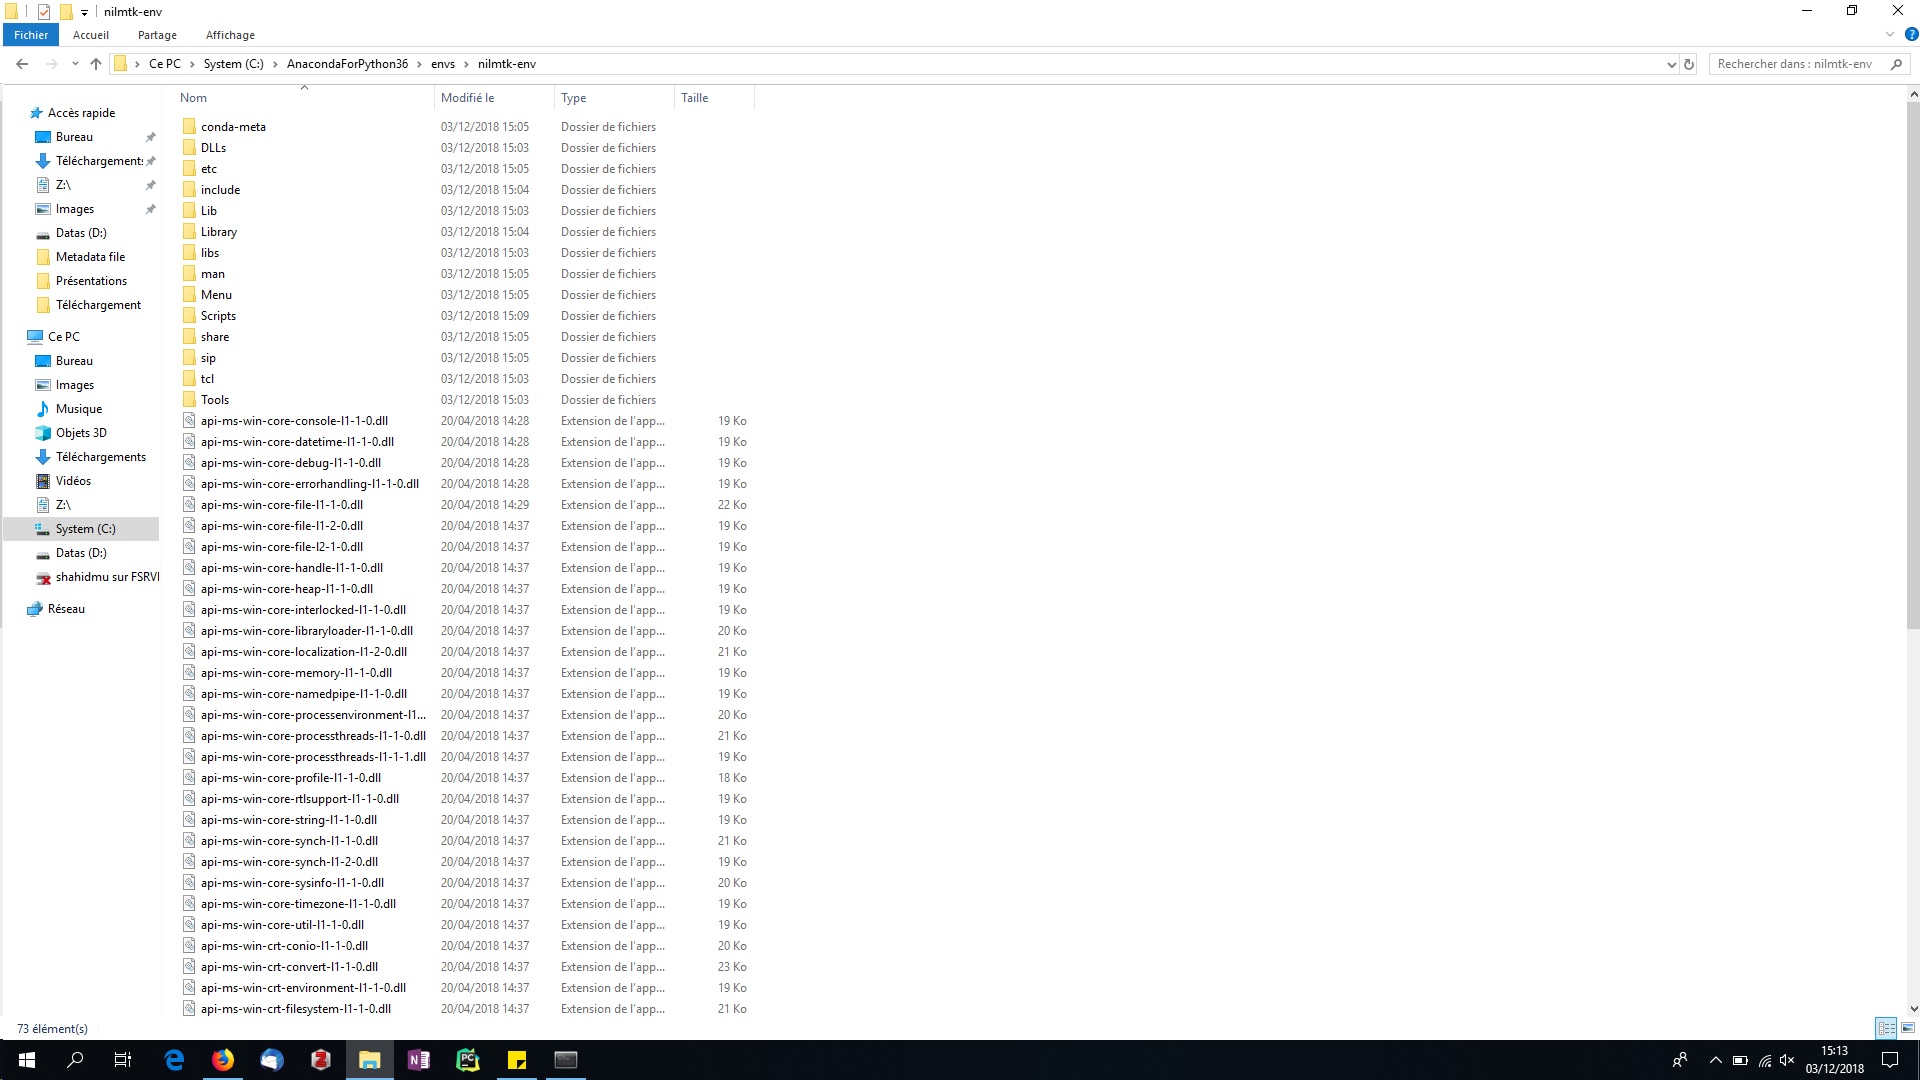Screen dimensions: 1920x1080
Task: Open OneNote from the taskbar
Action: click(x=418, y=1060)
